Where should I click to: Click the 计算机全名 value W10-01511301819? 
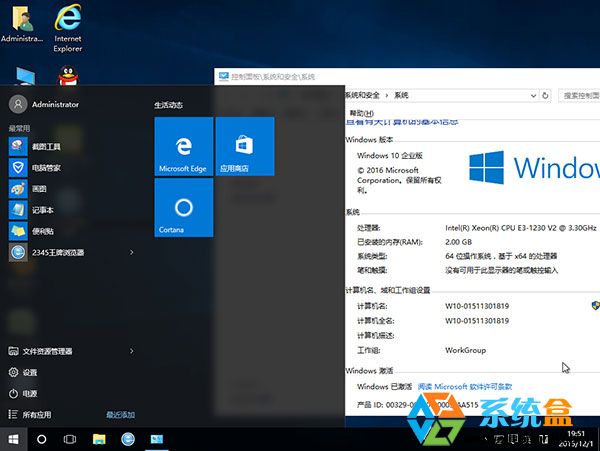tap(477, 321)
